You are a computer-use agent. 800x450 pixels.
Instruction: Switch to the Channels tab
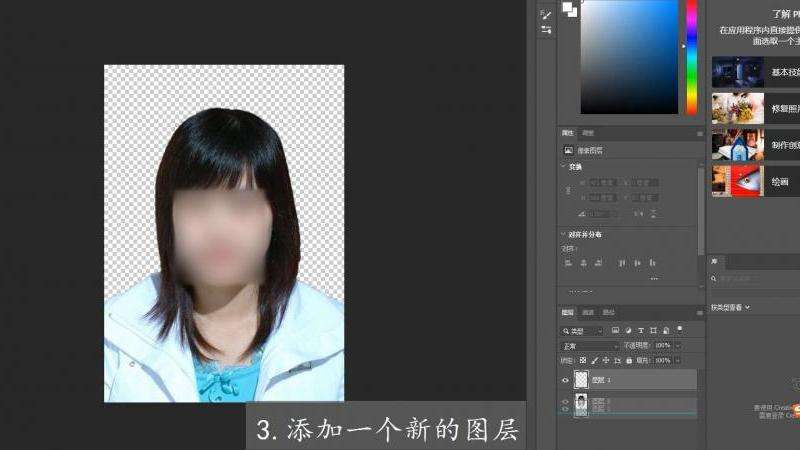(x=588, y=312)
